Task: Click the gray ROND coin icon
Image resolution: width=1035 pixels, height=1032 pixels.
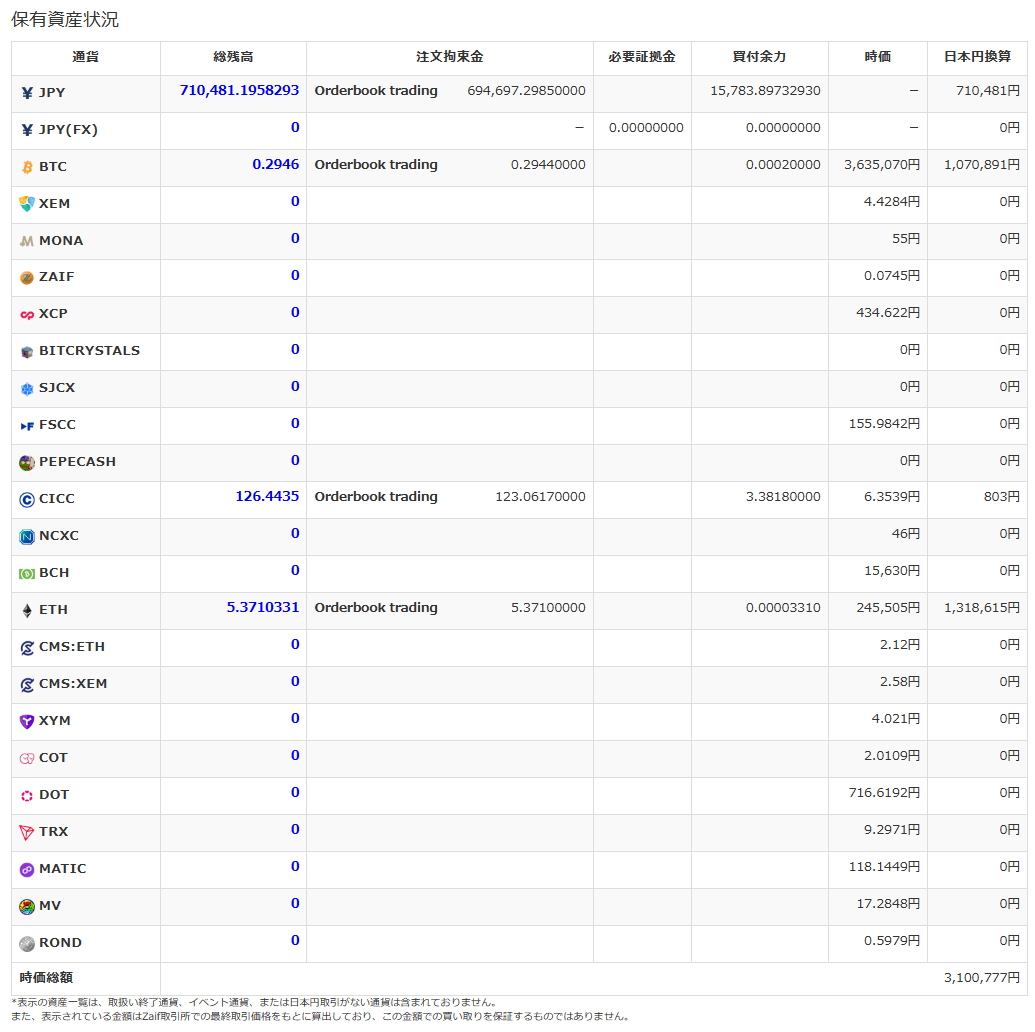Action: pos(27,944)
